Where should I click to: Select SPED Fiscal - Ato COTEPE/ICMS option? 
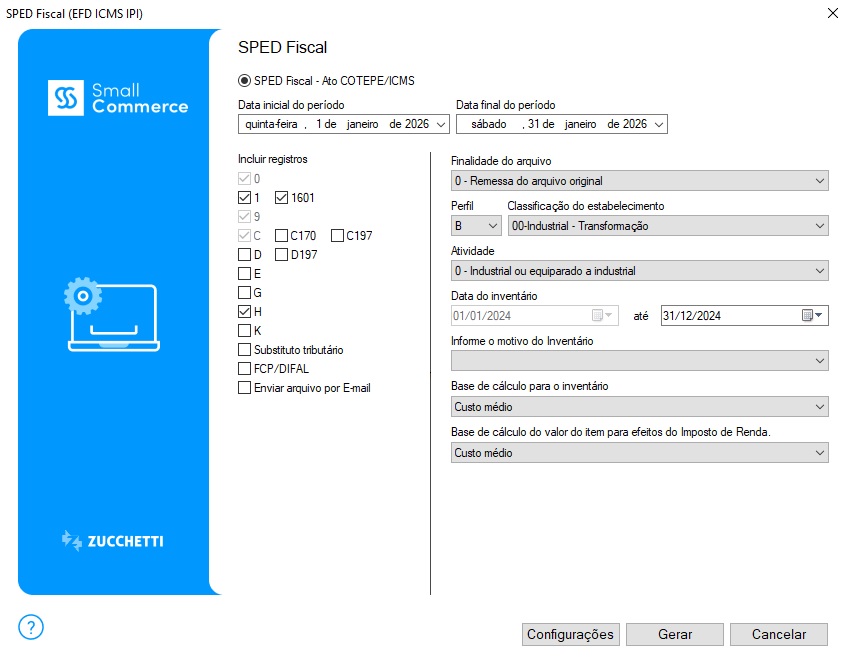pyautogui.click(x=244, y=80)
